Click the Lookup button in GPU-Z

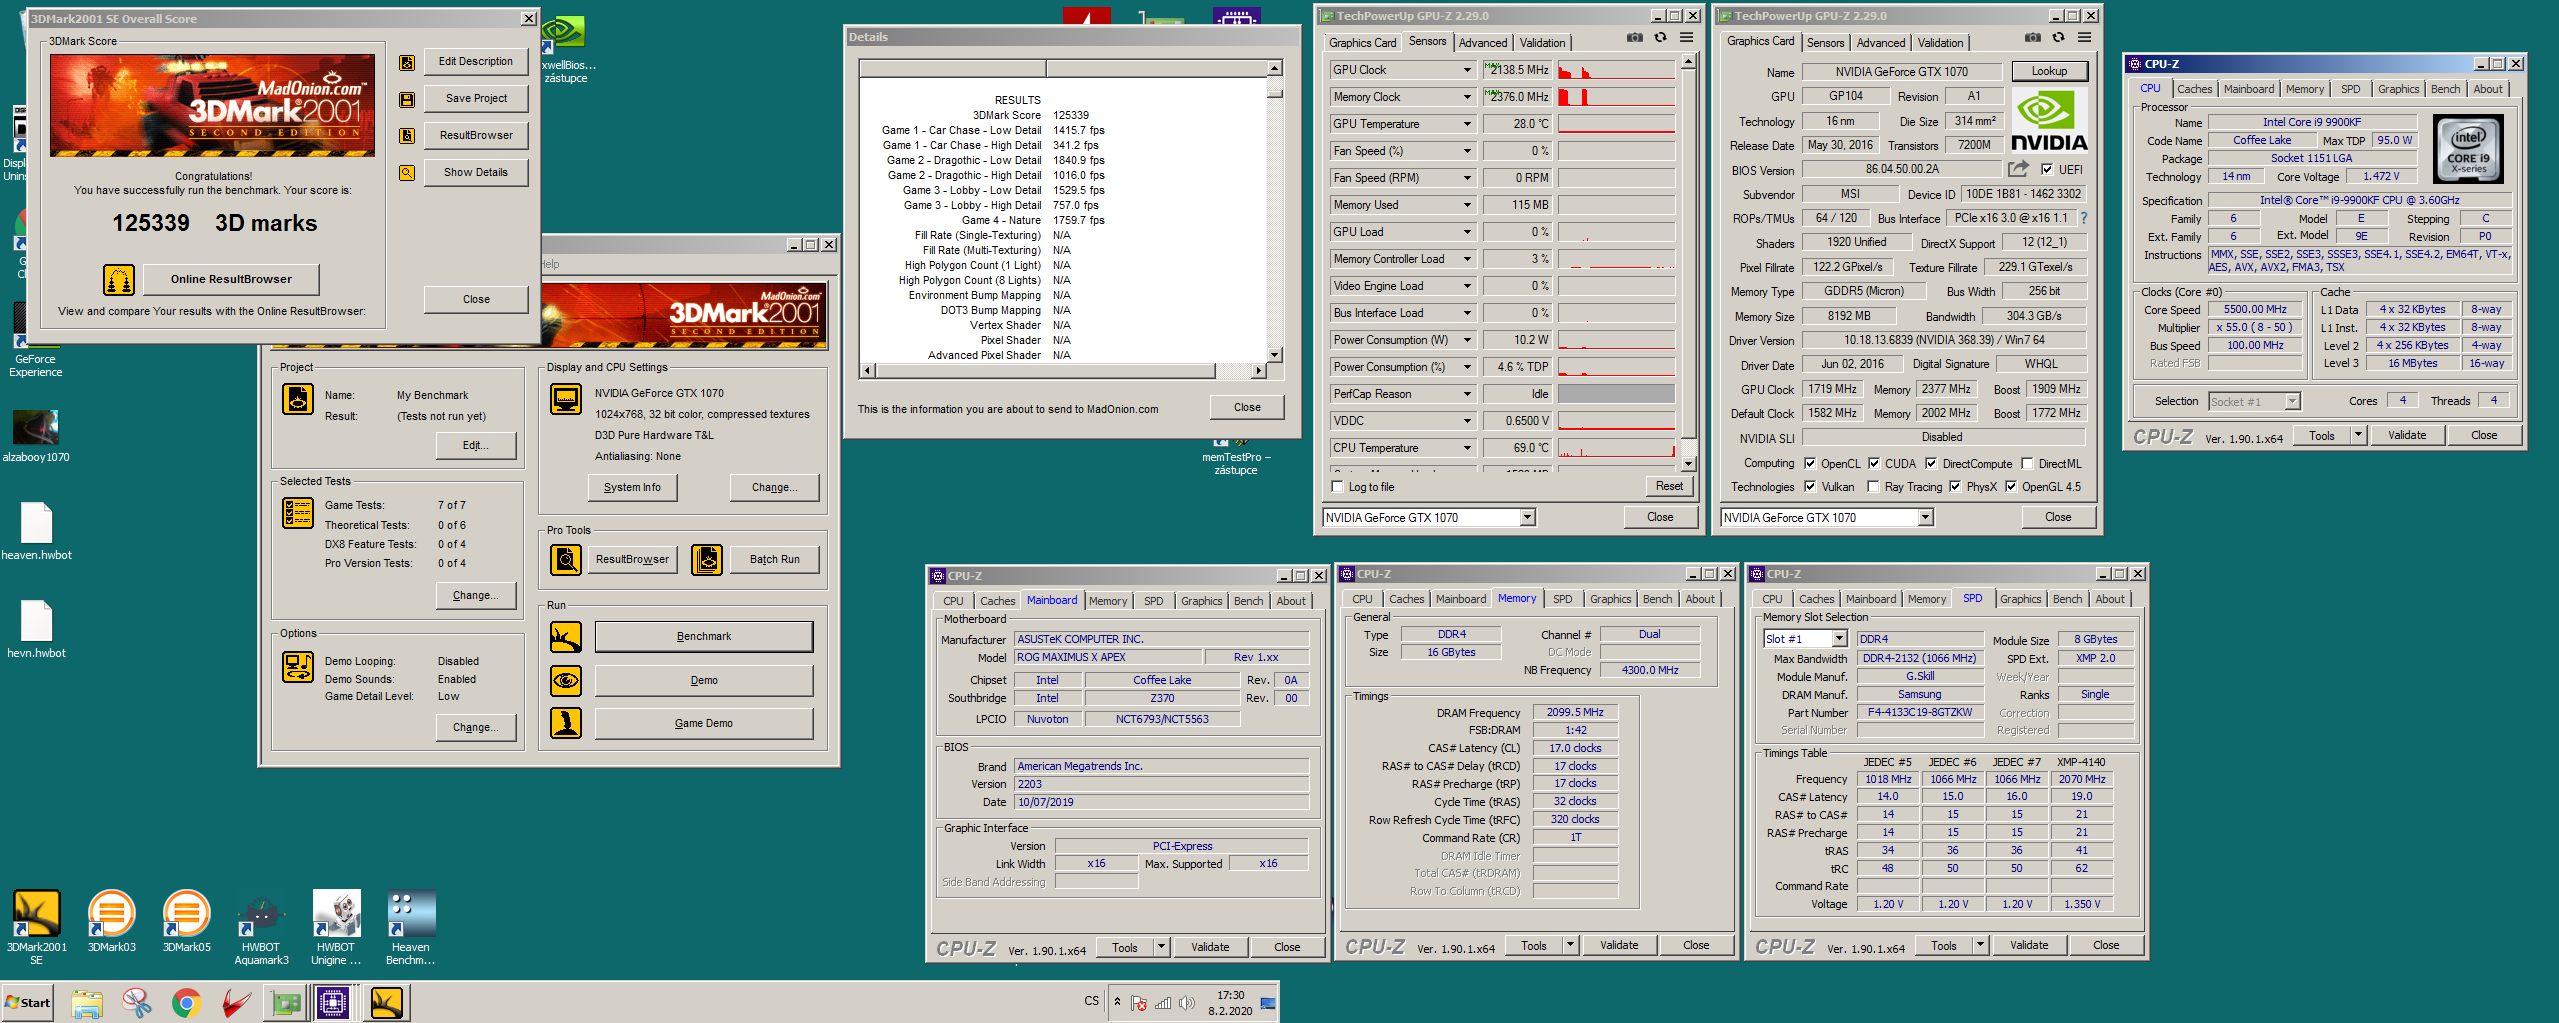[2048, 71]
